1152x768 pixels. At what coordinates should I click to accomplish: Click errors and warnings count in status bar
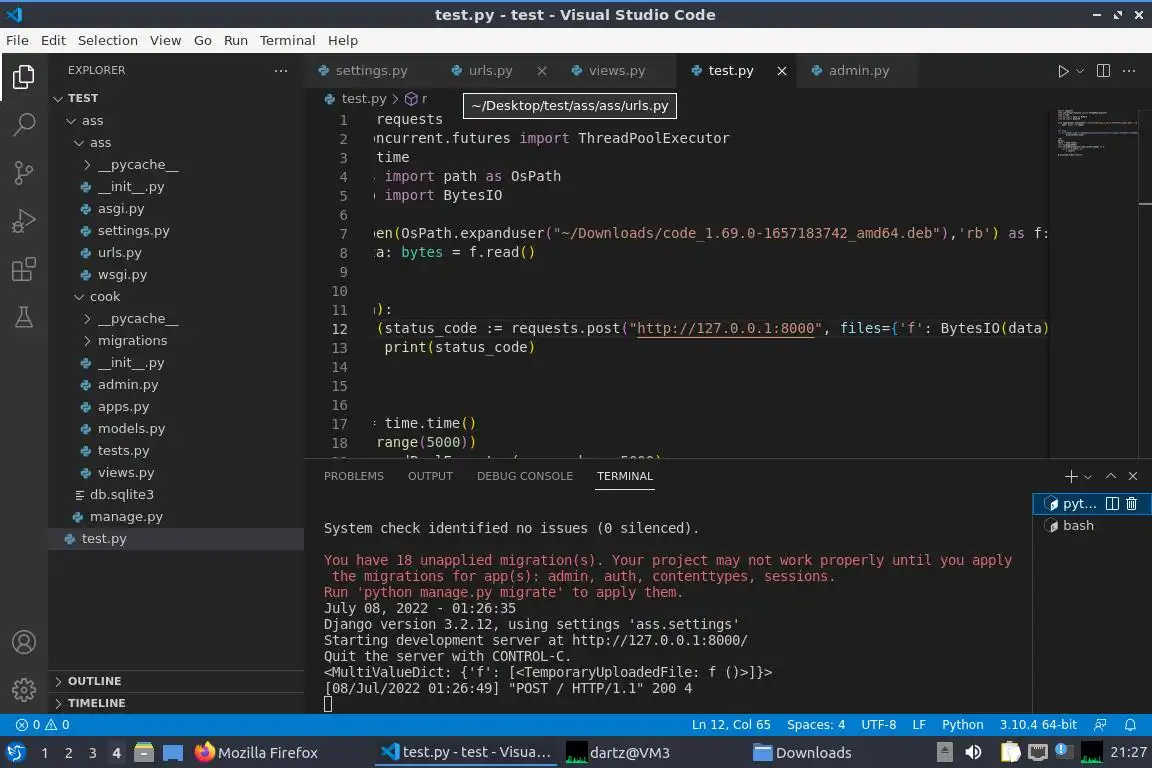(43, 725)
